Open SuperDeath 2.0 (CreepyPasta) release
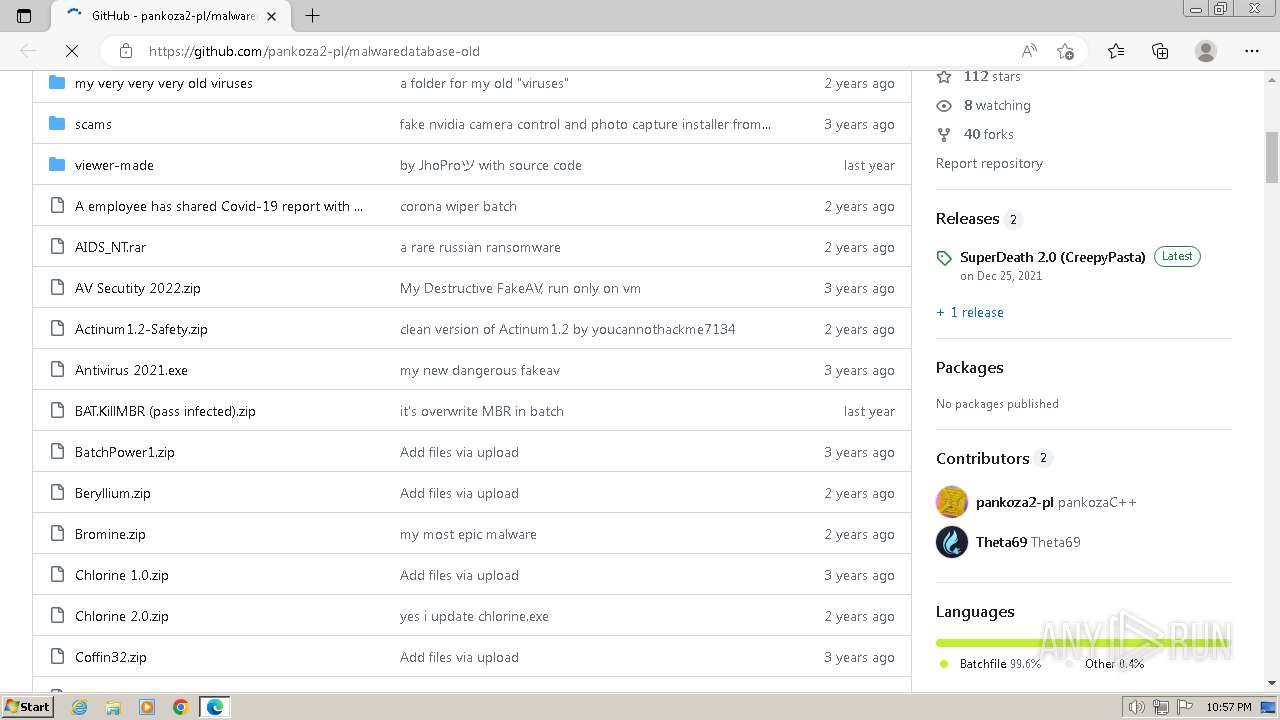 click(x=1053, y=257)
